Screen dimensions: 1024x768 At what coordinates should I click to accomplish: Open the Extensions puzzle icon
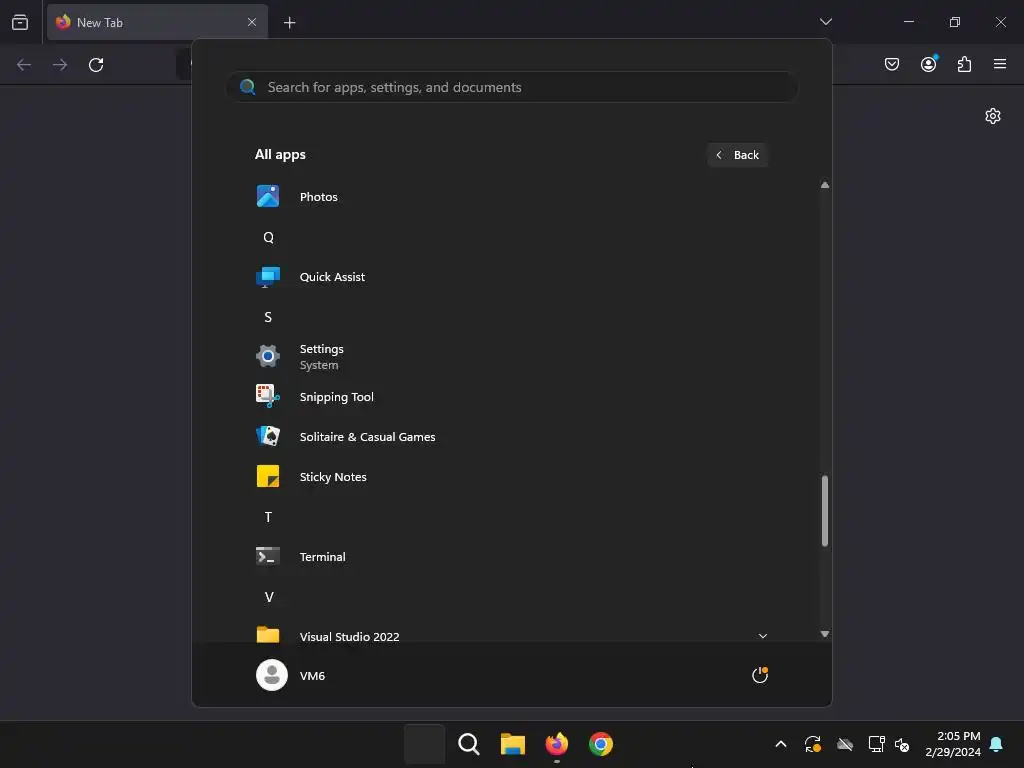(965, 64)
